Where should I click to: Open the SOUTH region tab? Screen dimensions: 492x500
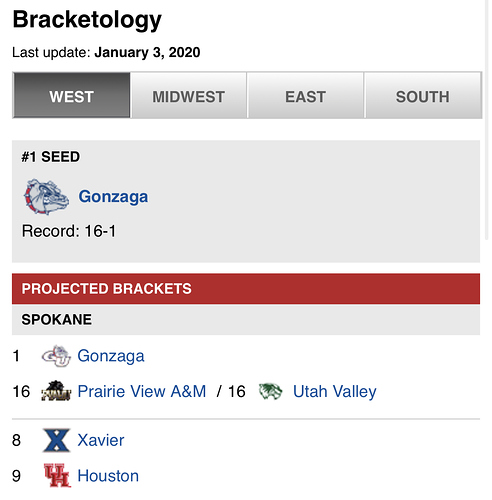pyautogui.click(x=423, y=95)
